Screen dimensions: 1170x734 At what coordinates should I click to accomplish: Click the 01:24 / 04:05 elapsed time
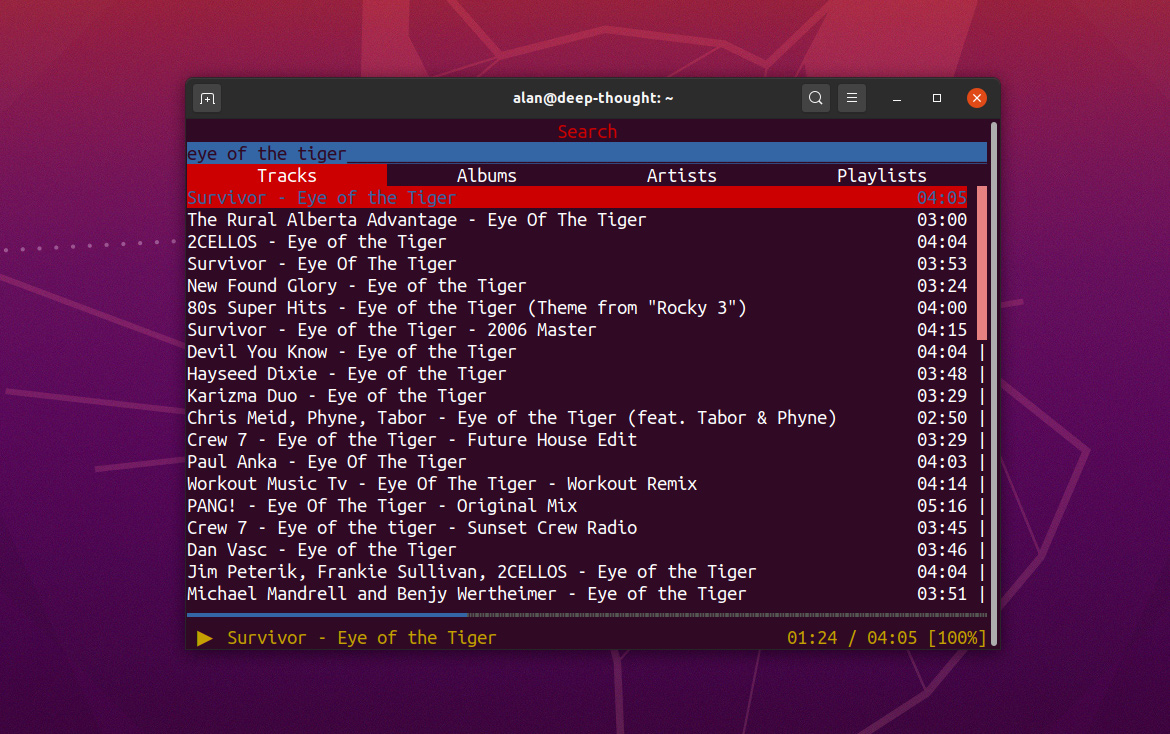[851, 638]
